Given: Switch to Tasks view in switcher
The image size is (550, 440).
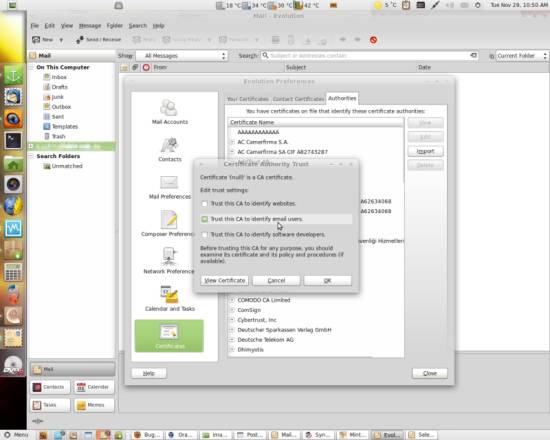Looking at the screenshot, I should [x=50, y=405].
